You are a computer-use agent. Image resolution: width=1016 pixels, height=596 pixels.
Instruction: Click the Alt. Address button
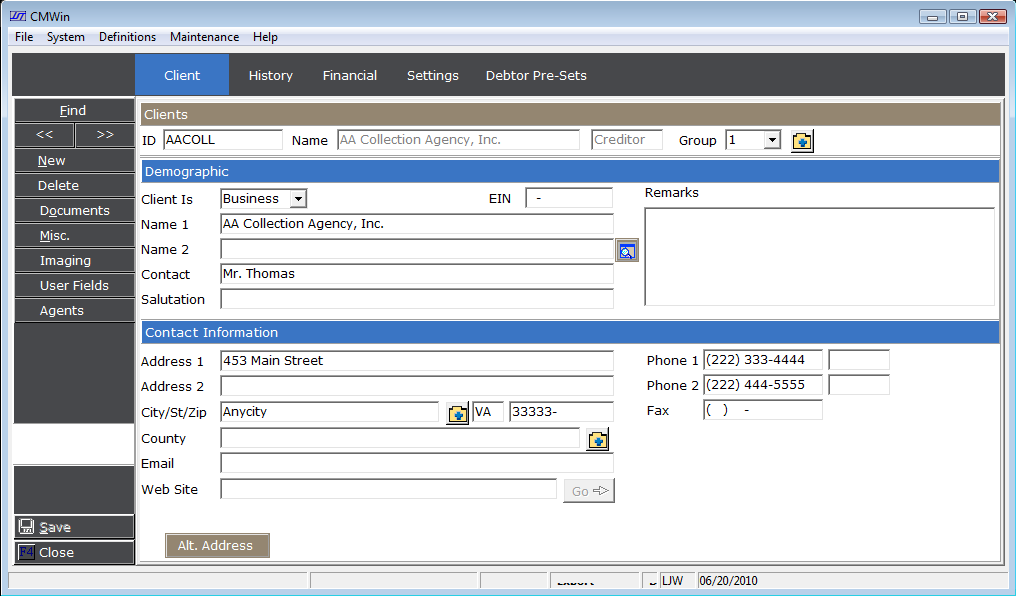[216, 545]
